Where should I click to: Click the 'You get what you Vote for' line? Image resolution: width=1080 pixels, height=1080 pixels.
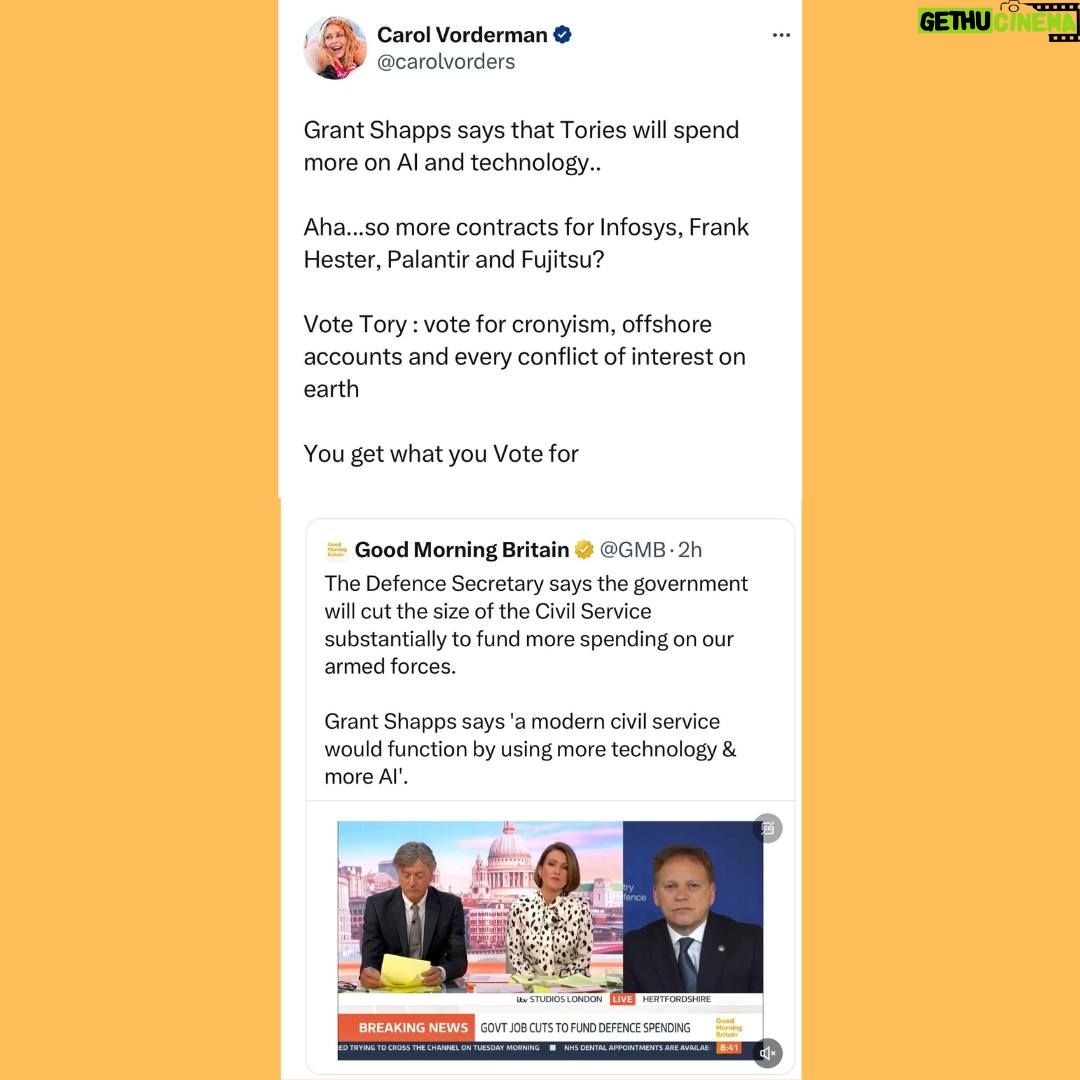coord(441,454)
